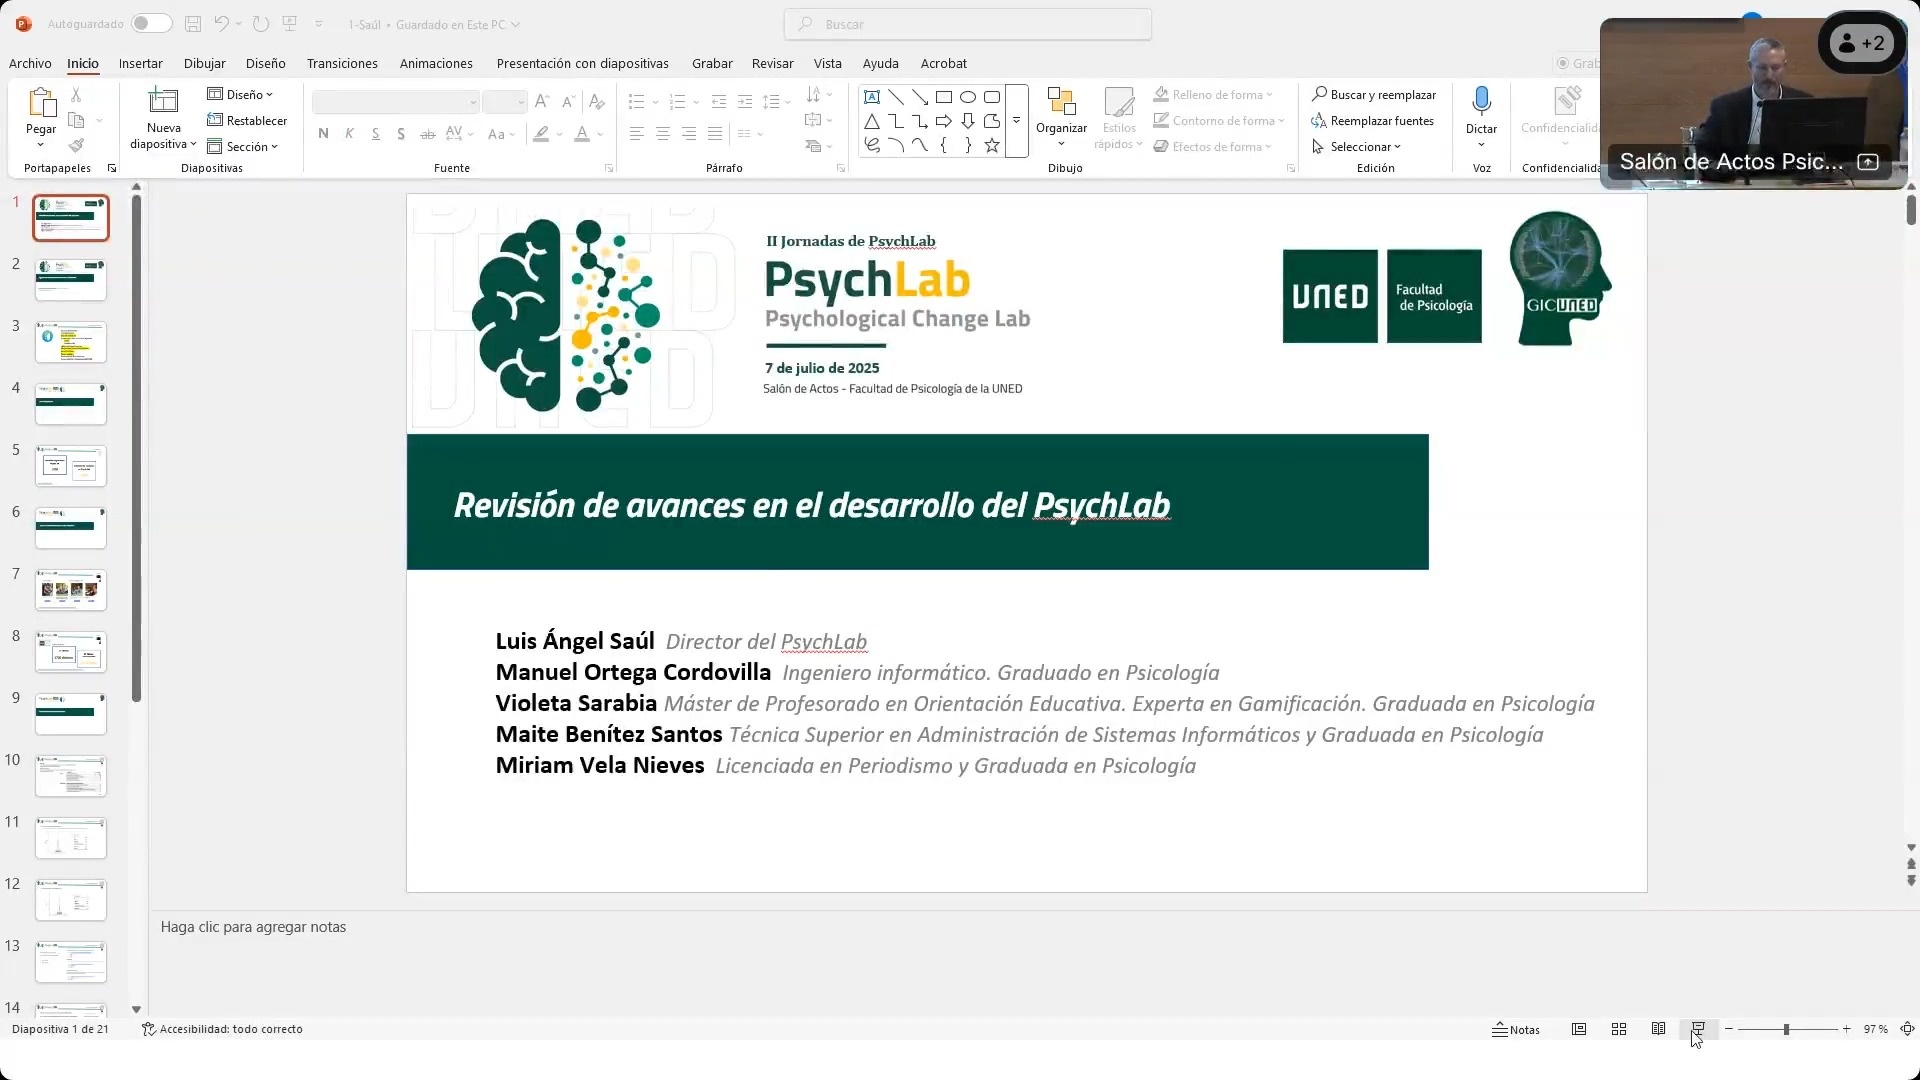Toggle bold (N) formatting
The width and height of the screenshot is (1920, 1080).
click(x=323, y=134)
